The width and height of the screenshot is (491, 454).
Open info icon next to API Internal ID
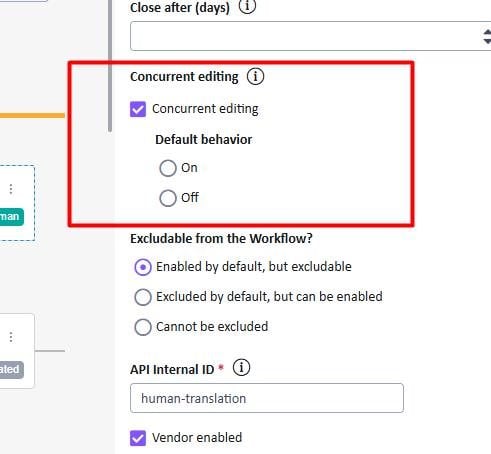tap(241, 368)
